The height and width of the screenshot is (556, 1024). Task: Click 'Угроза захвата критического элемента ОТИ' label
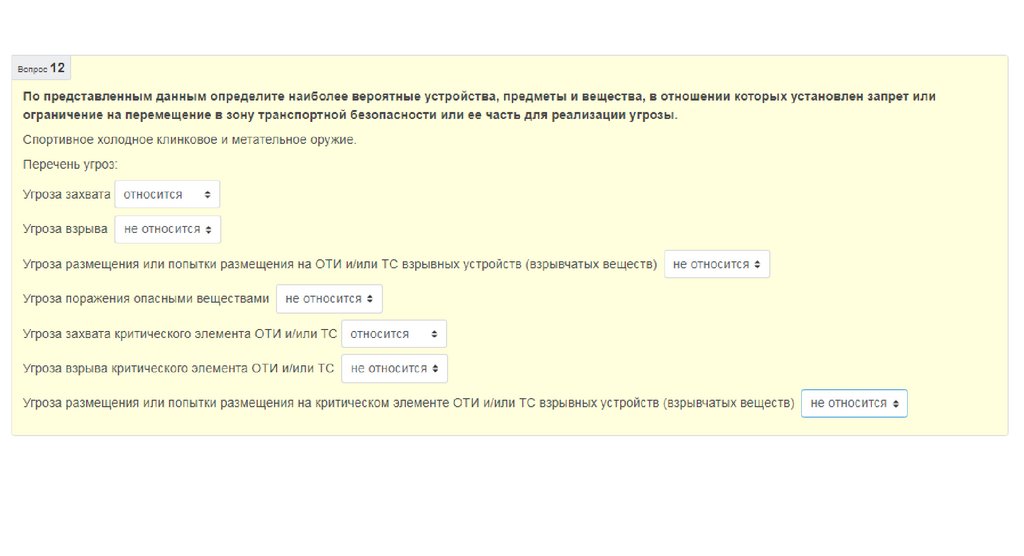click(x=179, y=334)
